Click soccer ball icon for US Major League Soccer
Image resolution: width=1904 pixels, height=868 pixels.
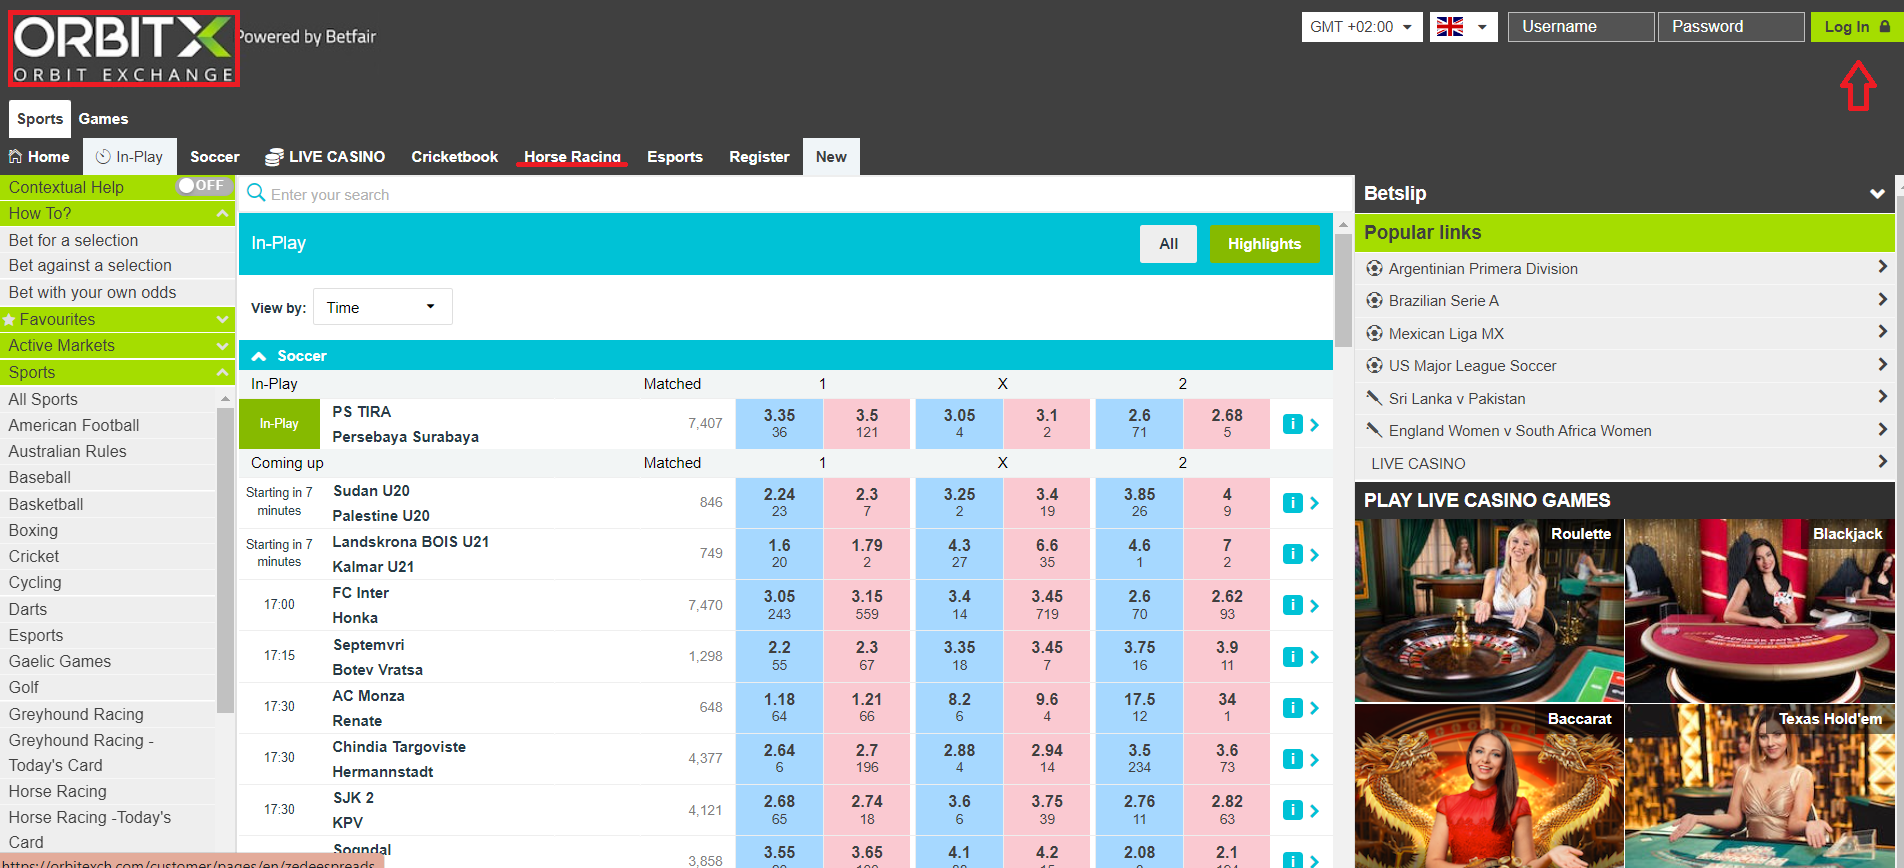point(1374,365)
